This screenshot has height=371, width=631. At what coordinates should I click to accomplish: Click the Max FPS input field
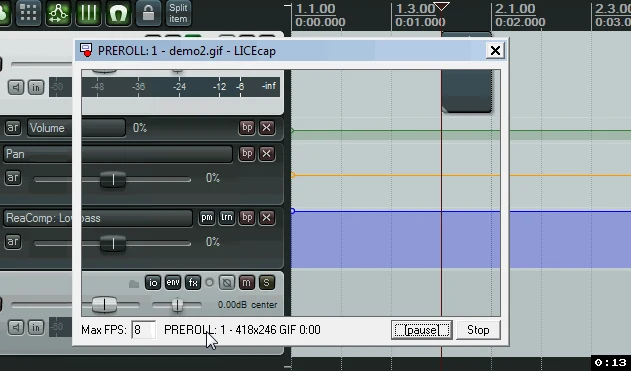pyautogui.click(x=144, y=330)
